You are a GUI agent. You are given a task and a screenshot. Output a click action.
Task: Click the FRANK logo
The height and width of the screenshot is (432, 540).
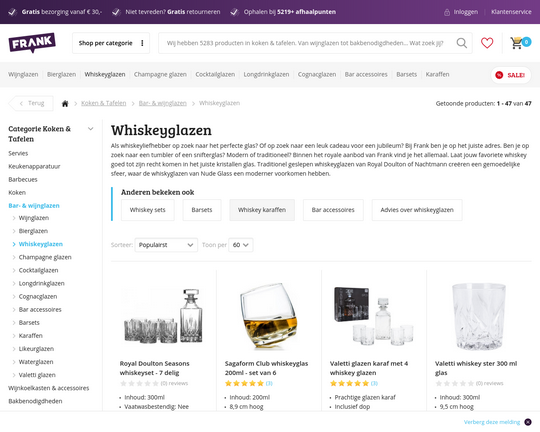tap(32, 42)
